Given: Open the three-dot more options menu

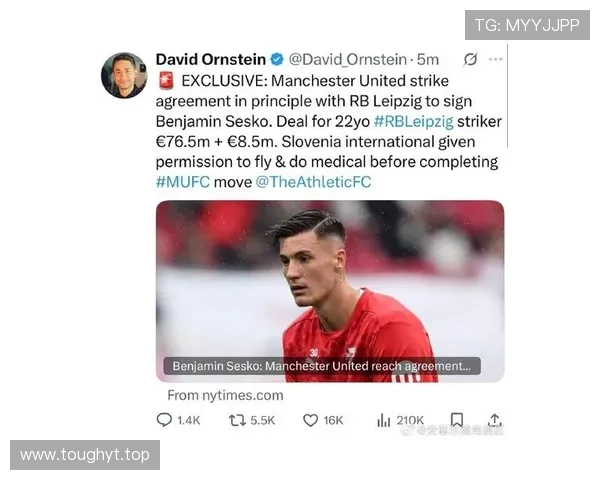Looking at the screenshot, I should tap(496, 59).
